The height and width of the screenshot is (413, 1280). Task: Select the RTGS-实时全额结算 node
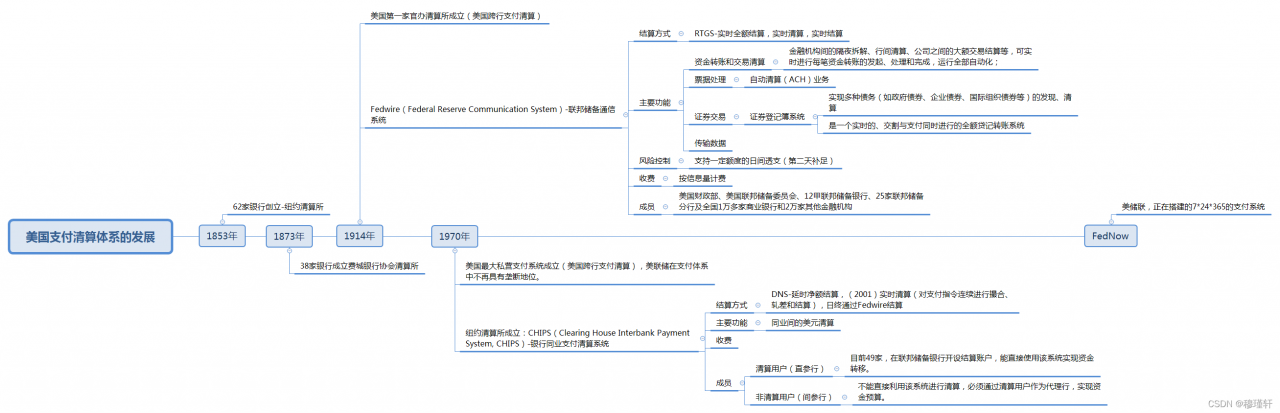pos(768,34)
